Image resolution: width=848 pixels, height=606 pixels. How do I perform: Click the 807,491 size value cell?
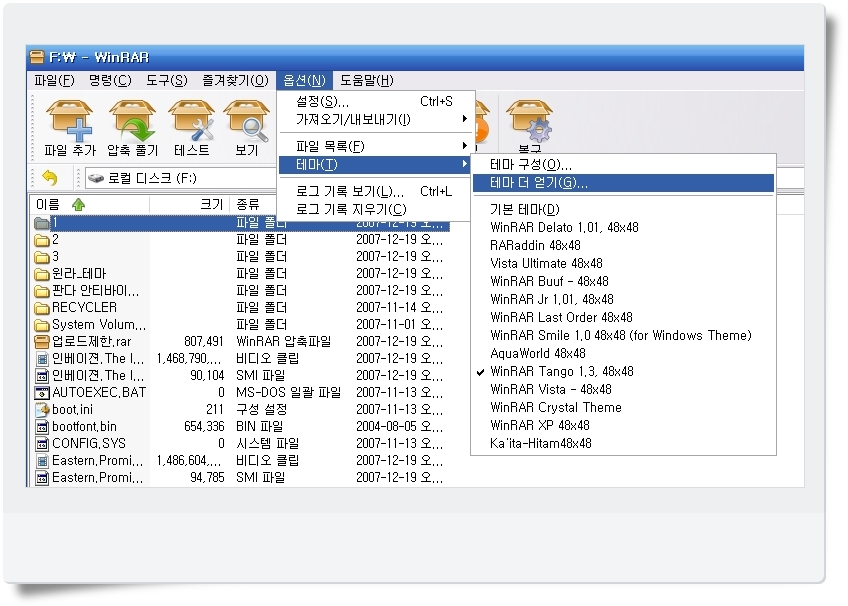point(203,342)
